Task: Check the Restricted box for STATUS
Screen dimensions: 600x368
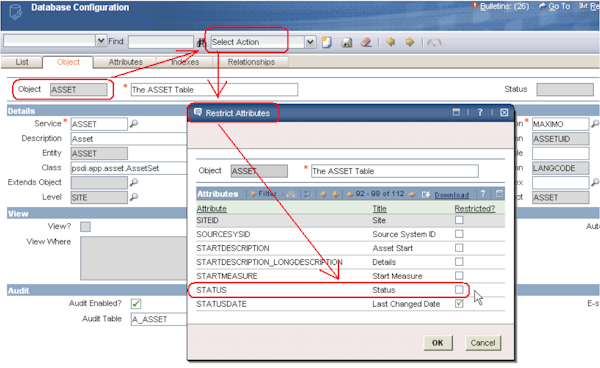Action: tap(459, 290)
